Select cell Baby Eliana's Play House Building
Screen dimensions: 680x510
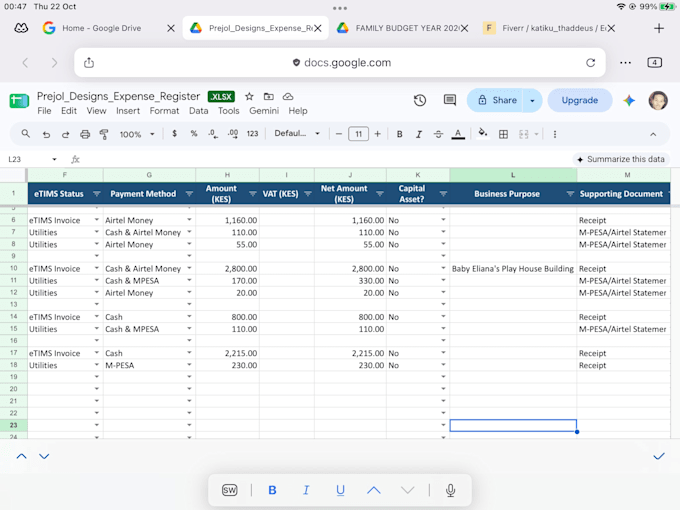tap(513, 269)
